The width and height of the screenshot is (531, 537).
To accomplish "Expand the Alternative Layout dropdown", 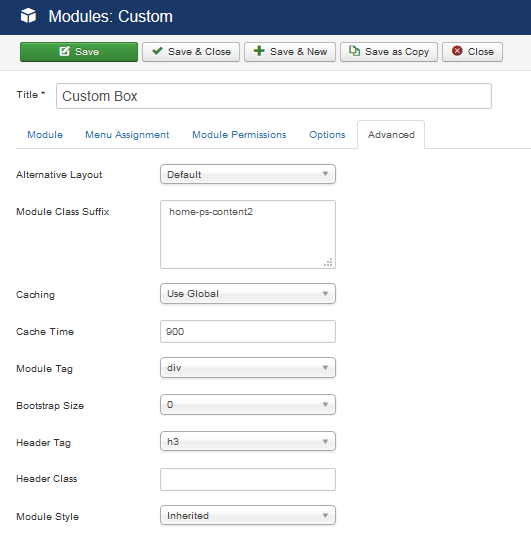I will pyautogui.click(x=248, y=174).
